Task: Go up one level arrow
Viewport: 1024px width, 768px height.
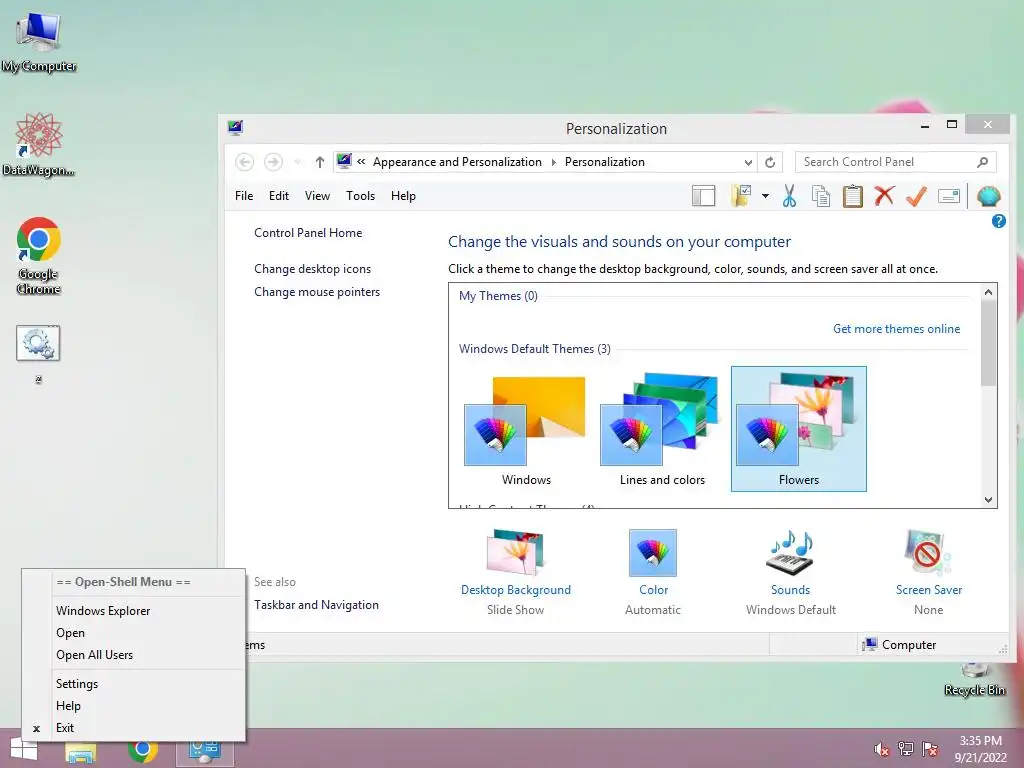Action: coord(319,162)
